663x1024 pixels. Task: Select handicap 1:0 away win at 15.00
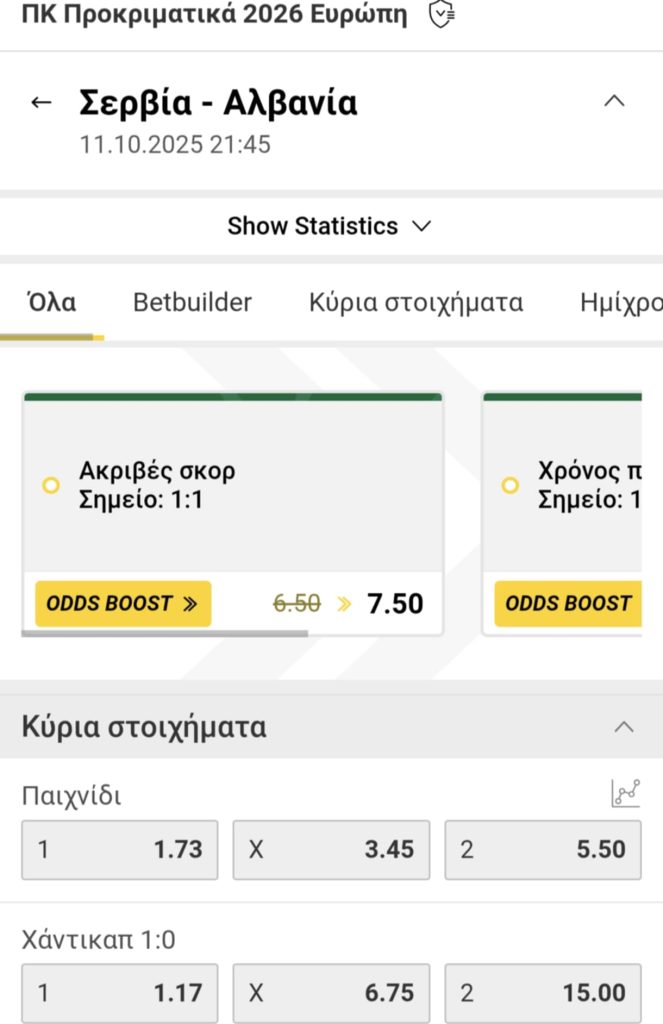[543, 993]
